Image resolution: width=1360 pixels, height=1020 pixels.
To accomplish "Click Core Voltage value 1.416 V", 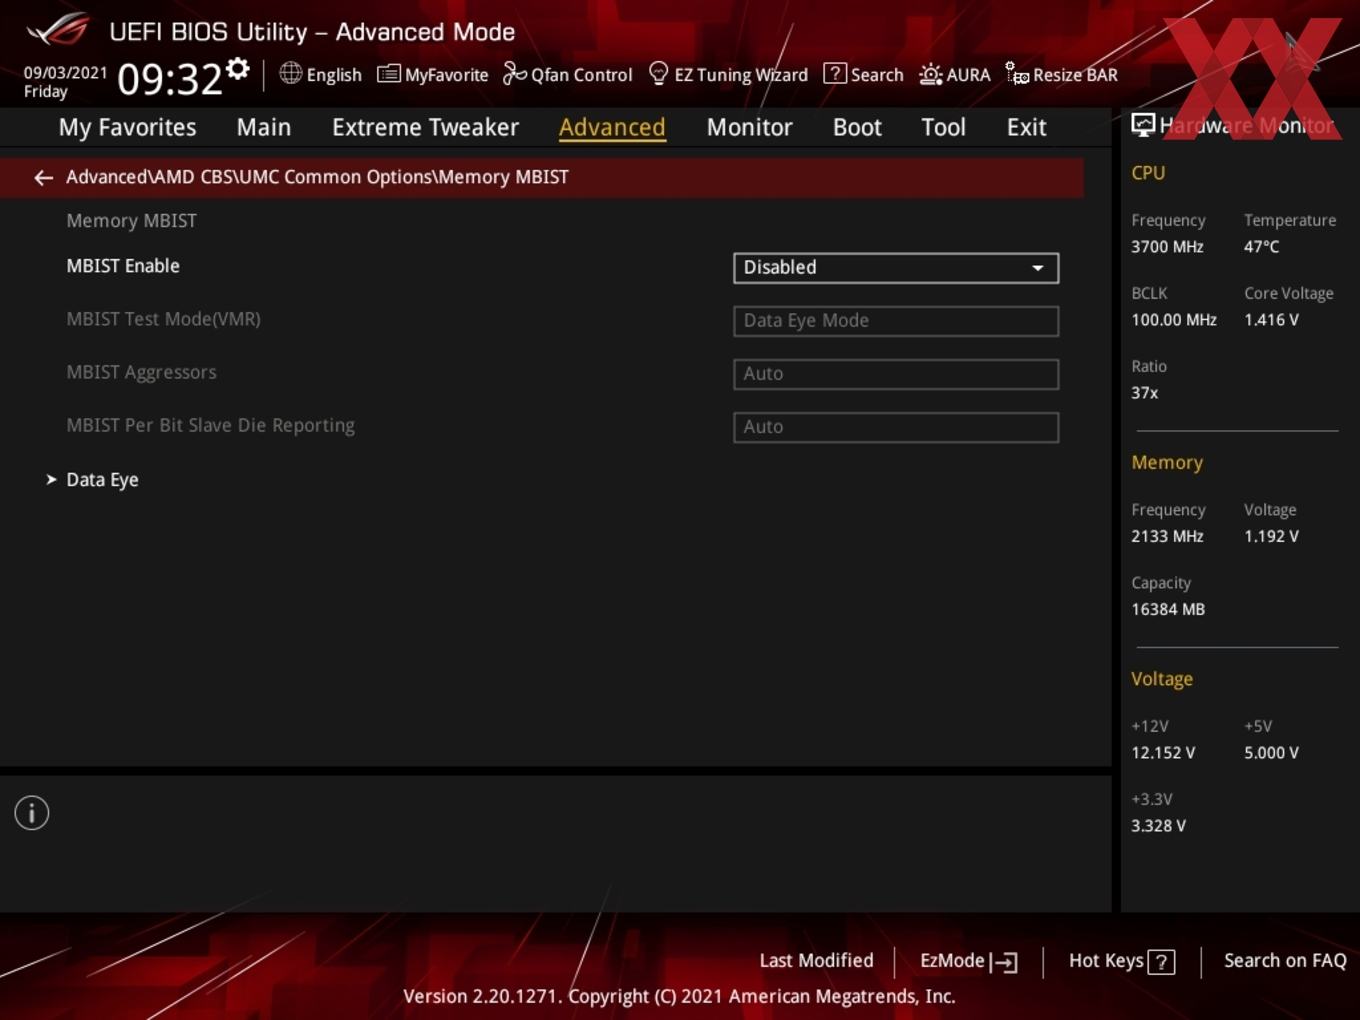I will [1271, 320].
